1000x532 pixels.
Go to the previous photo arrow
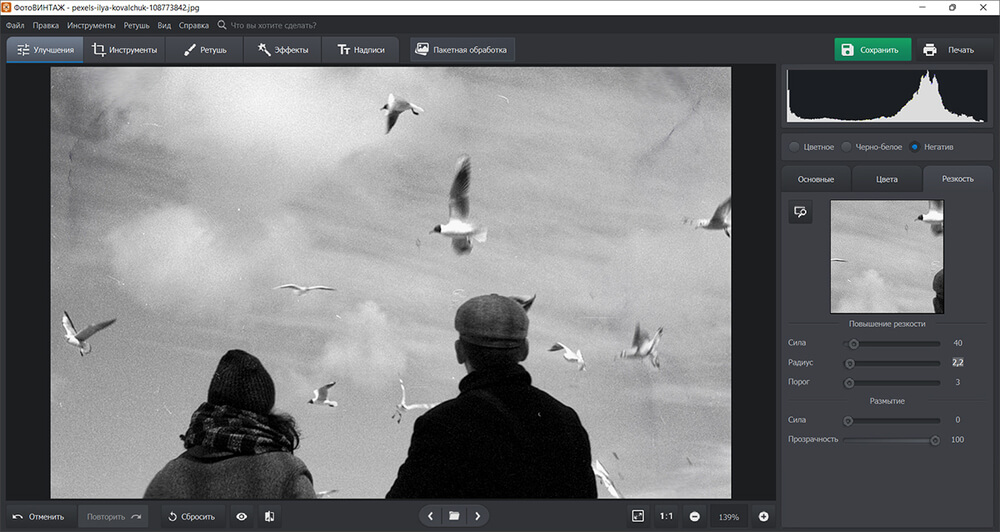(x=430, y=516)
